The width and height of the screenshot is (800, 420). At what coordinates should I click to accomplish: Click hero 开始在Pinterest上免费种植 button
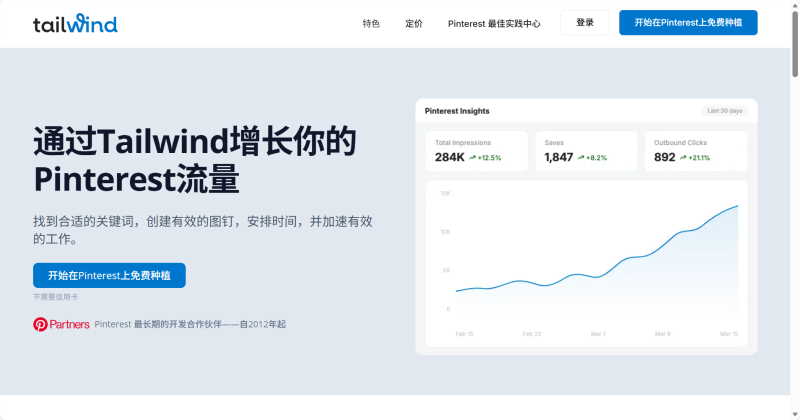point(109,276)
